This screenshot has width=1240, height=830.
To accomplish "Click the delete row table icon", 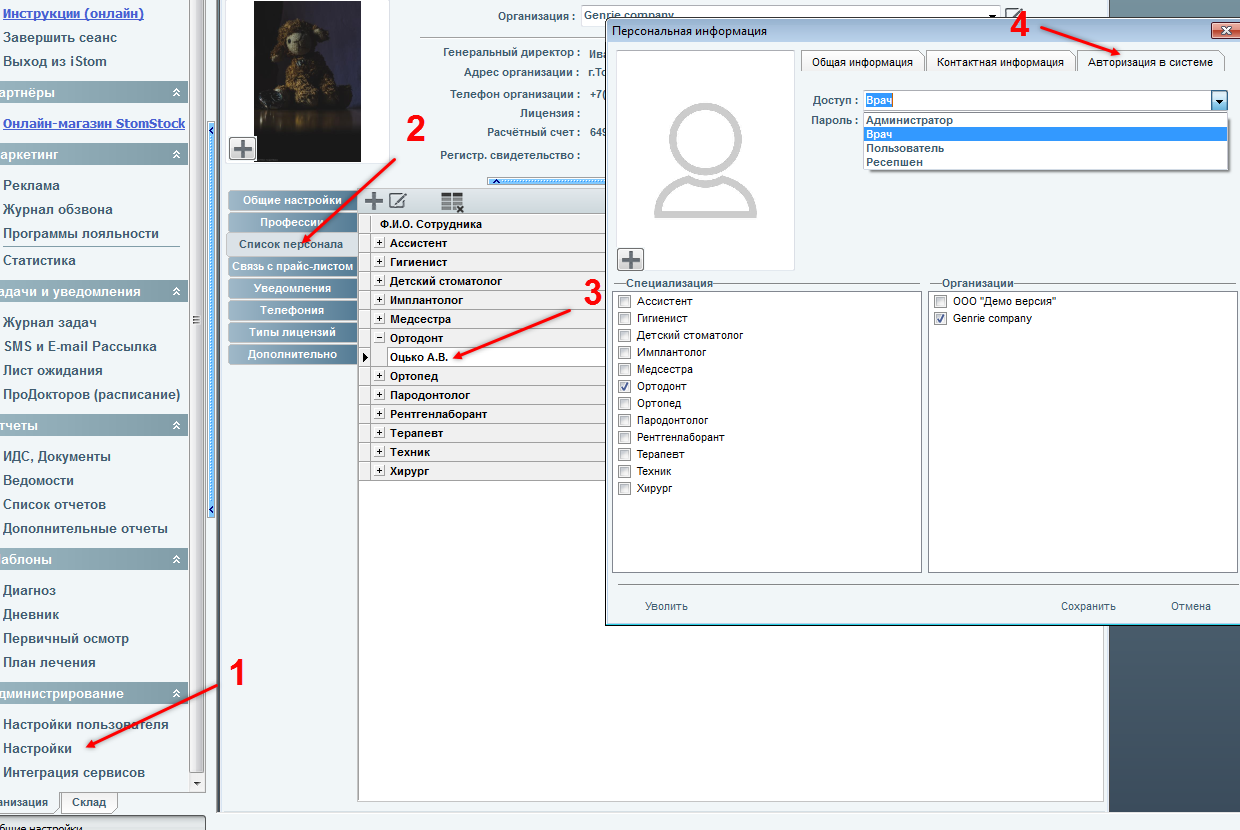I will click(452, 201).
